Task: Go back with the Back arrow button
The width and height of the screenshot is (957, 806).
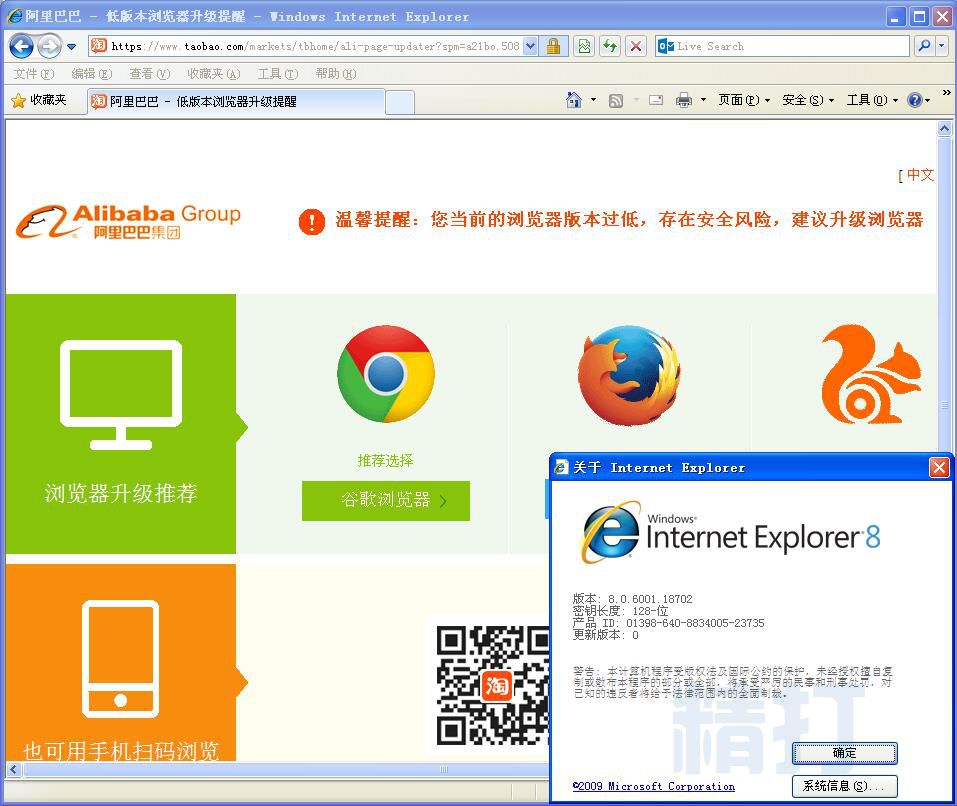Action: (x=21, y=46)
